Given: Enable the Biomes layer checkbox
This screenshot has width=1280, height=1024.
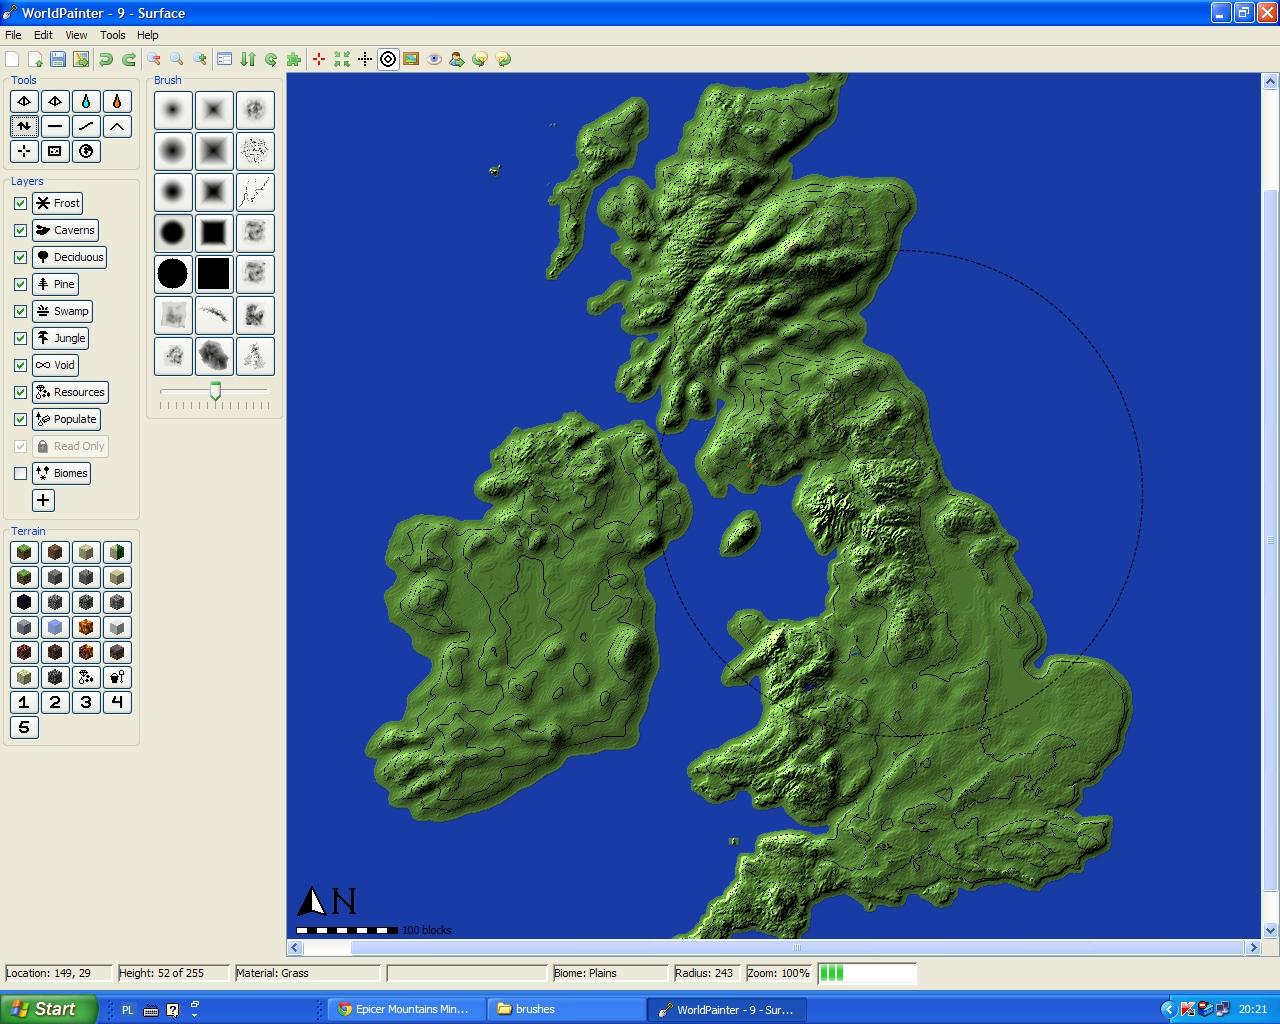Looking at the screenshot, I should pyautogui.click(x=20, y=473).
